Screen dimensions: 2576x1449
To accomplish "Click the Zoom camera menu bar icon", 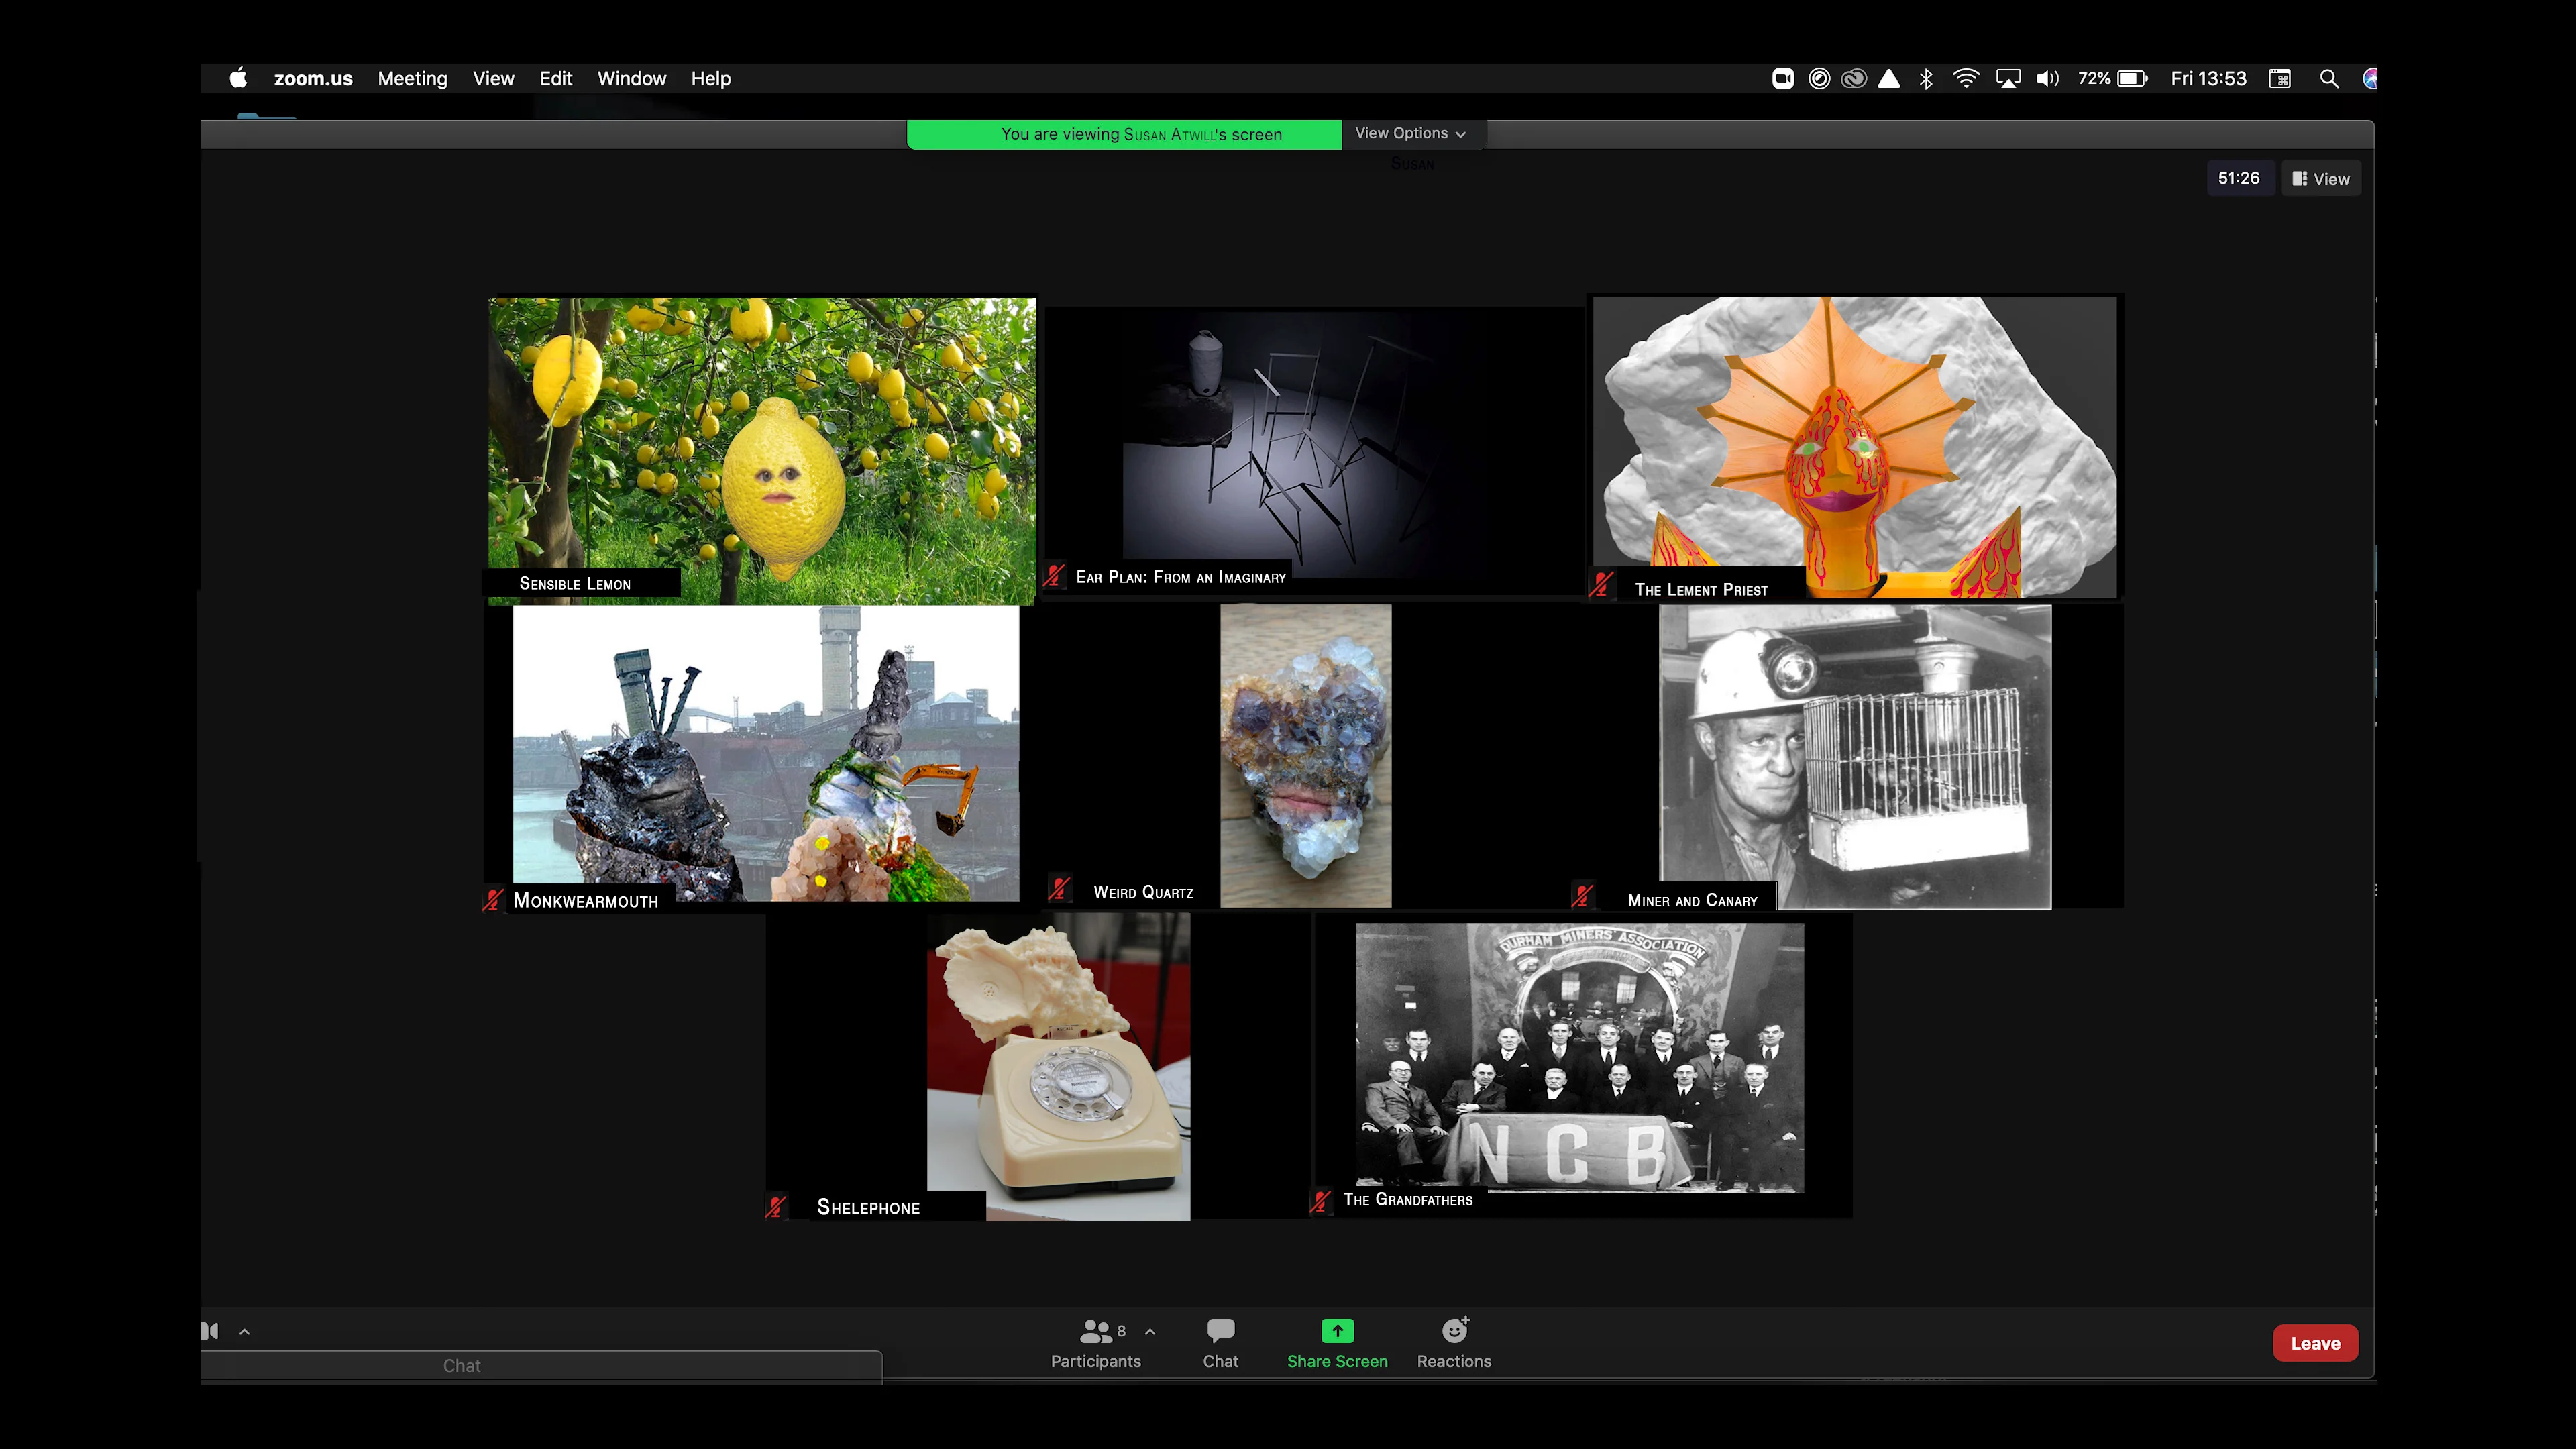I will tap(1783, 79).
